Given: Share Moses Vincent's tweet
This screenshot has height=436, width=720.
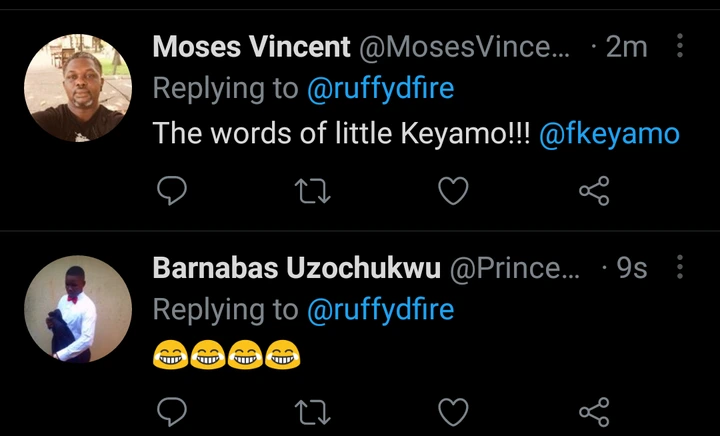Looking at the screenshot, I should 594,190.
